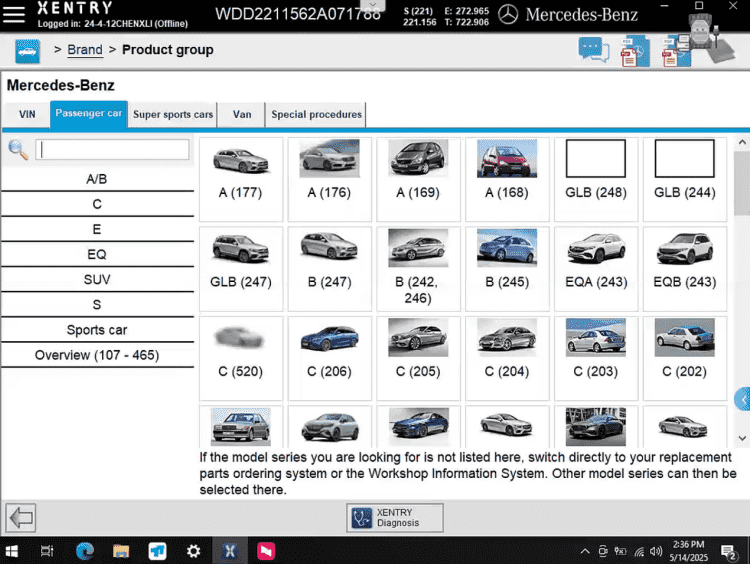Open the chat message bubble icon
Screen dimensions: 751x564
coord(593,50)
